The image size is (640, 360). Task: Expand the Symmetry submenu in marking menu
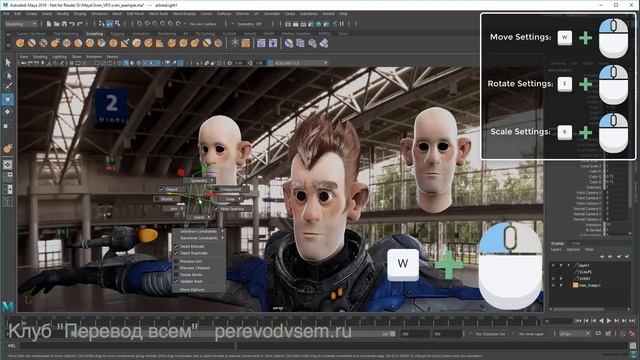(x=199, y=180)
